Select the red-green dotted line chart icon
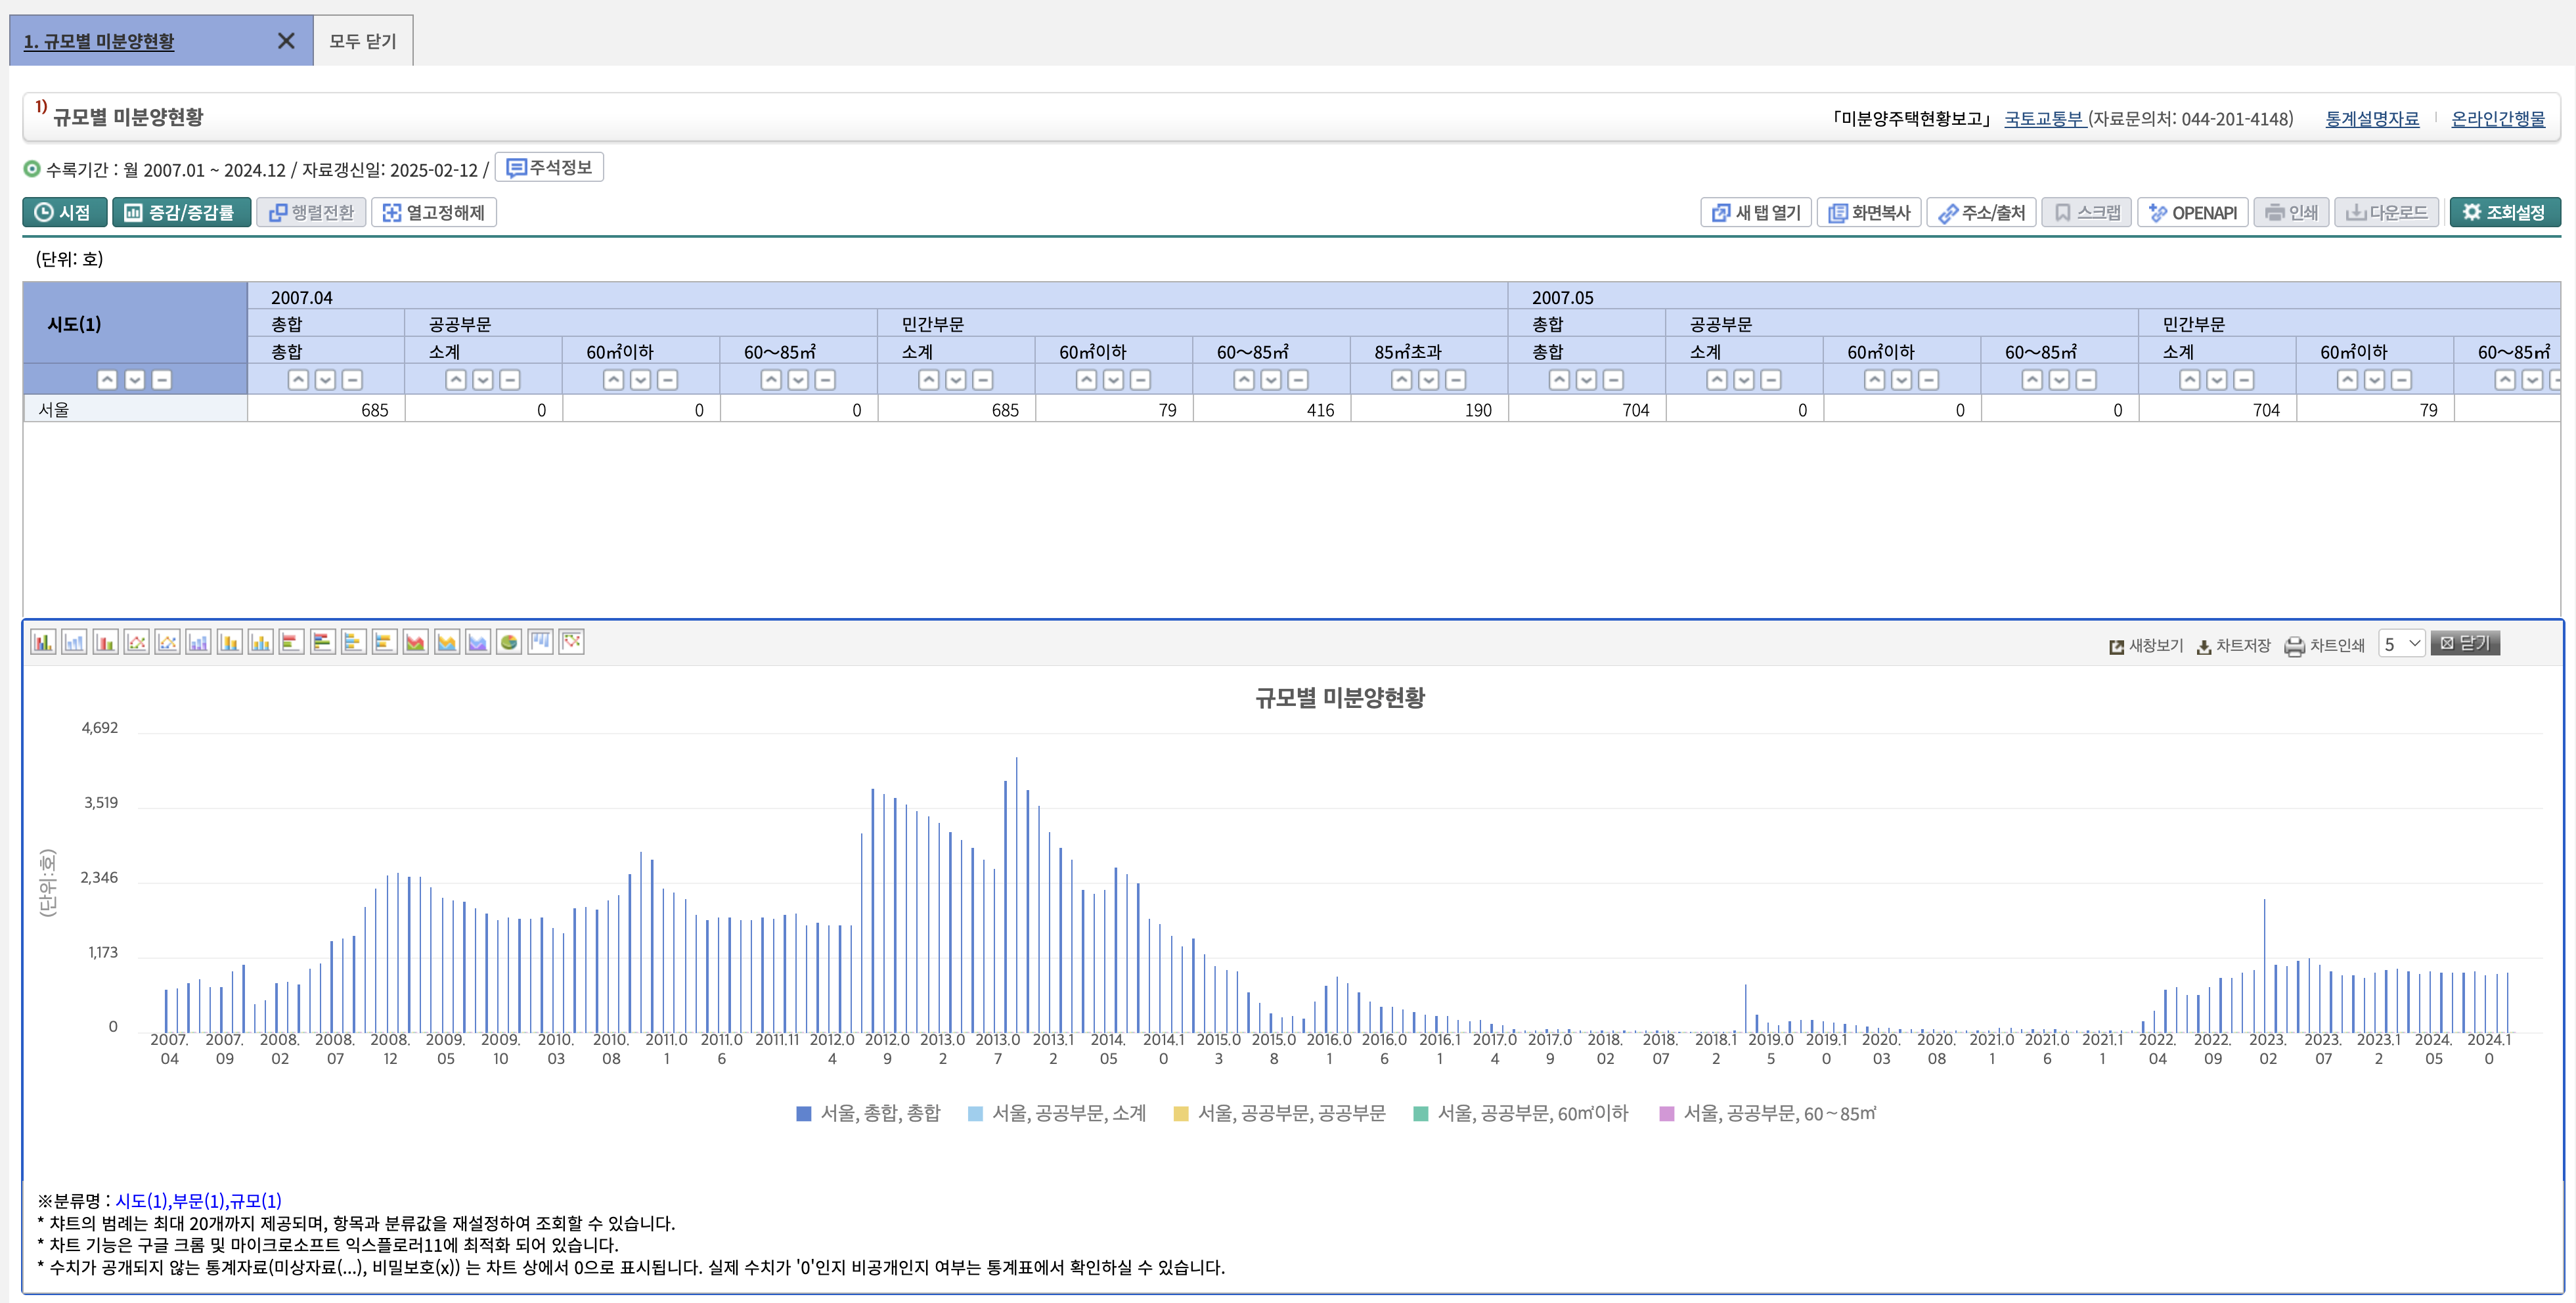2576x1303 pixels. pyautogui.click(x=137, y=642)
